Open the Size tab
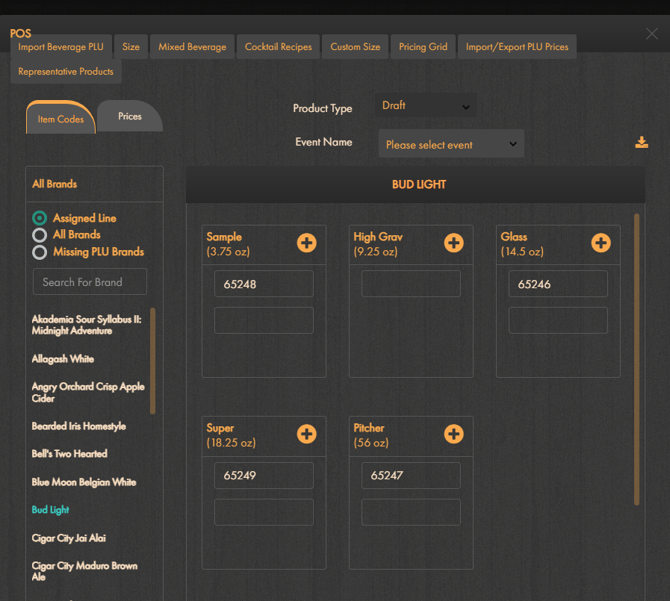The image size is (670, 601). [x=131, y=47]
